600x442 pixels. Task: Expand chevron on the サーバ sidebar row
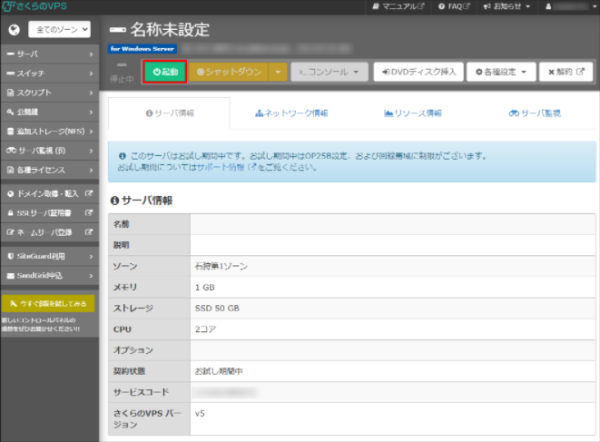(x=91, y=54)
